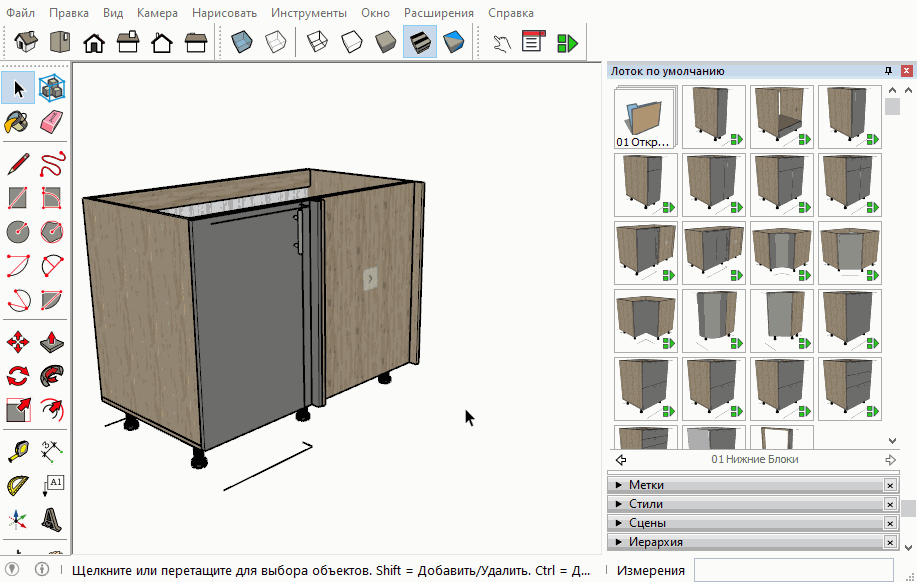This screenshot has width=917, height=582.
Task: Expand the Метки panel
Action: 646,485
